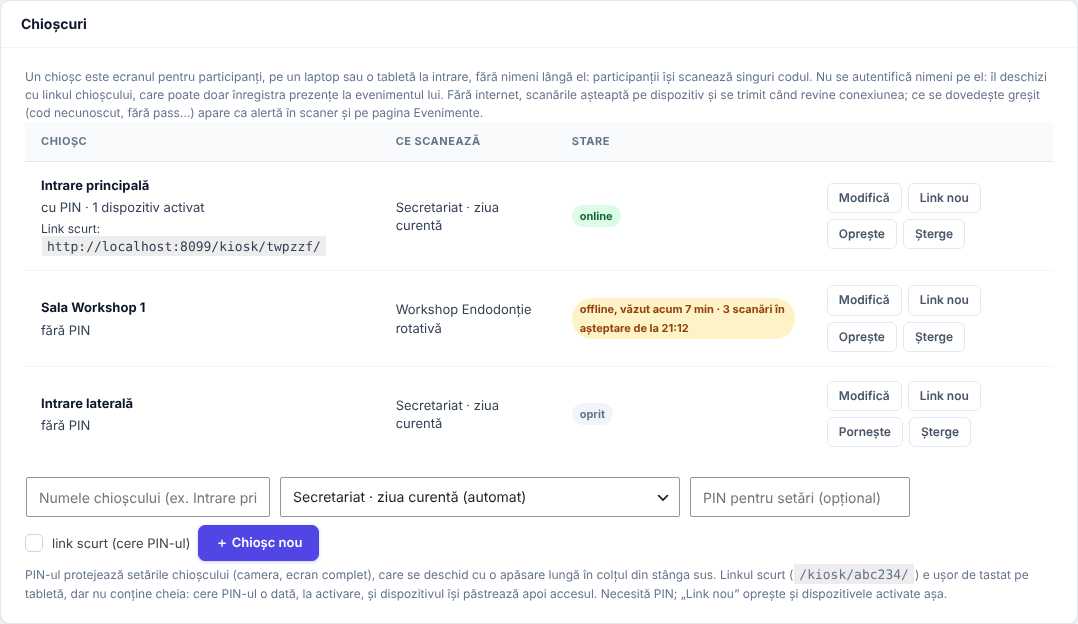Click fără PIN under Sala Workshop 1
Image resolution: width=1078 pixels, height=624 pixels.
click(65, 331)
